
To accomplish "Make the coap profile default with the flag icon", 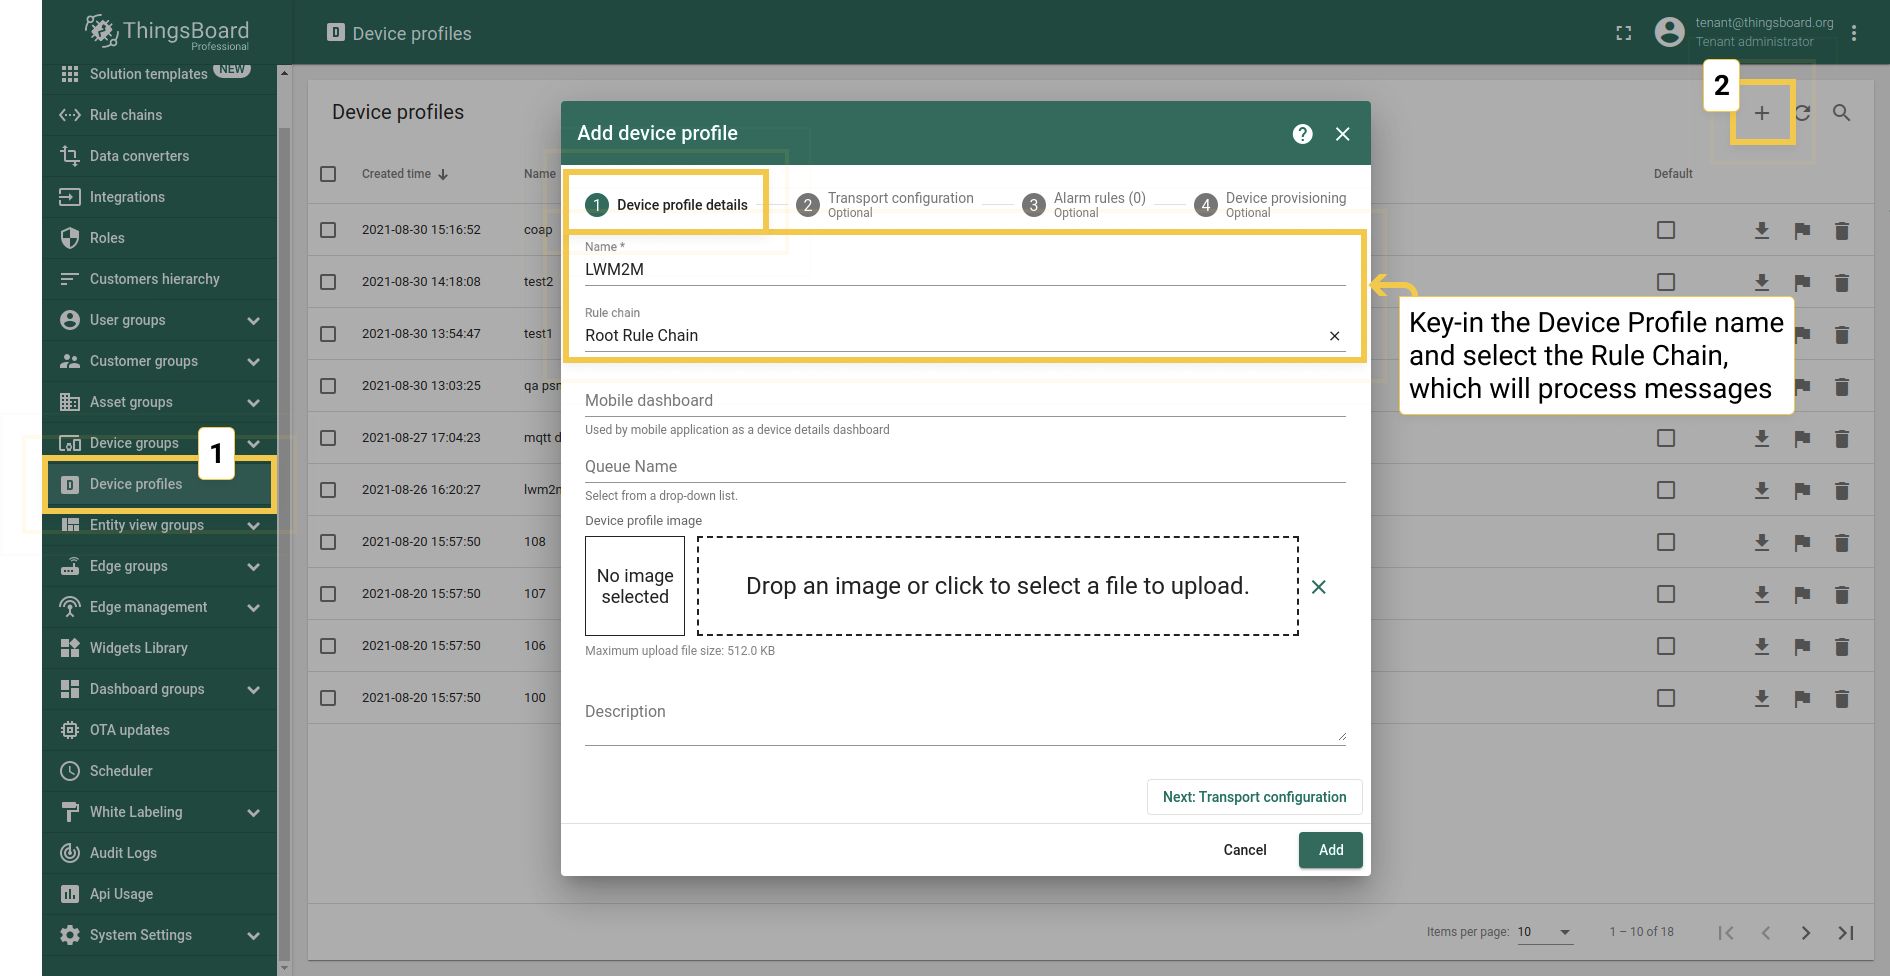I will click(1802, 231).
